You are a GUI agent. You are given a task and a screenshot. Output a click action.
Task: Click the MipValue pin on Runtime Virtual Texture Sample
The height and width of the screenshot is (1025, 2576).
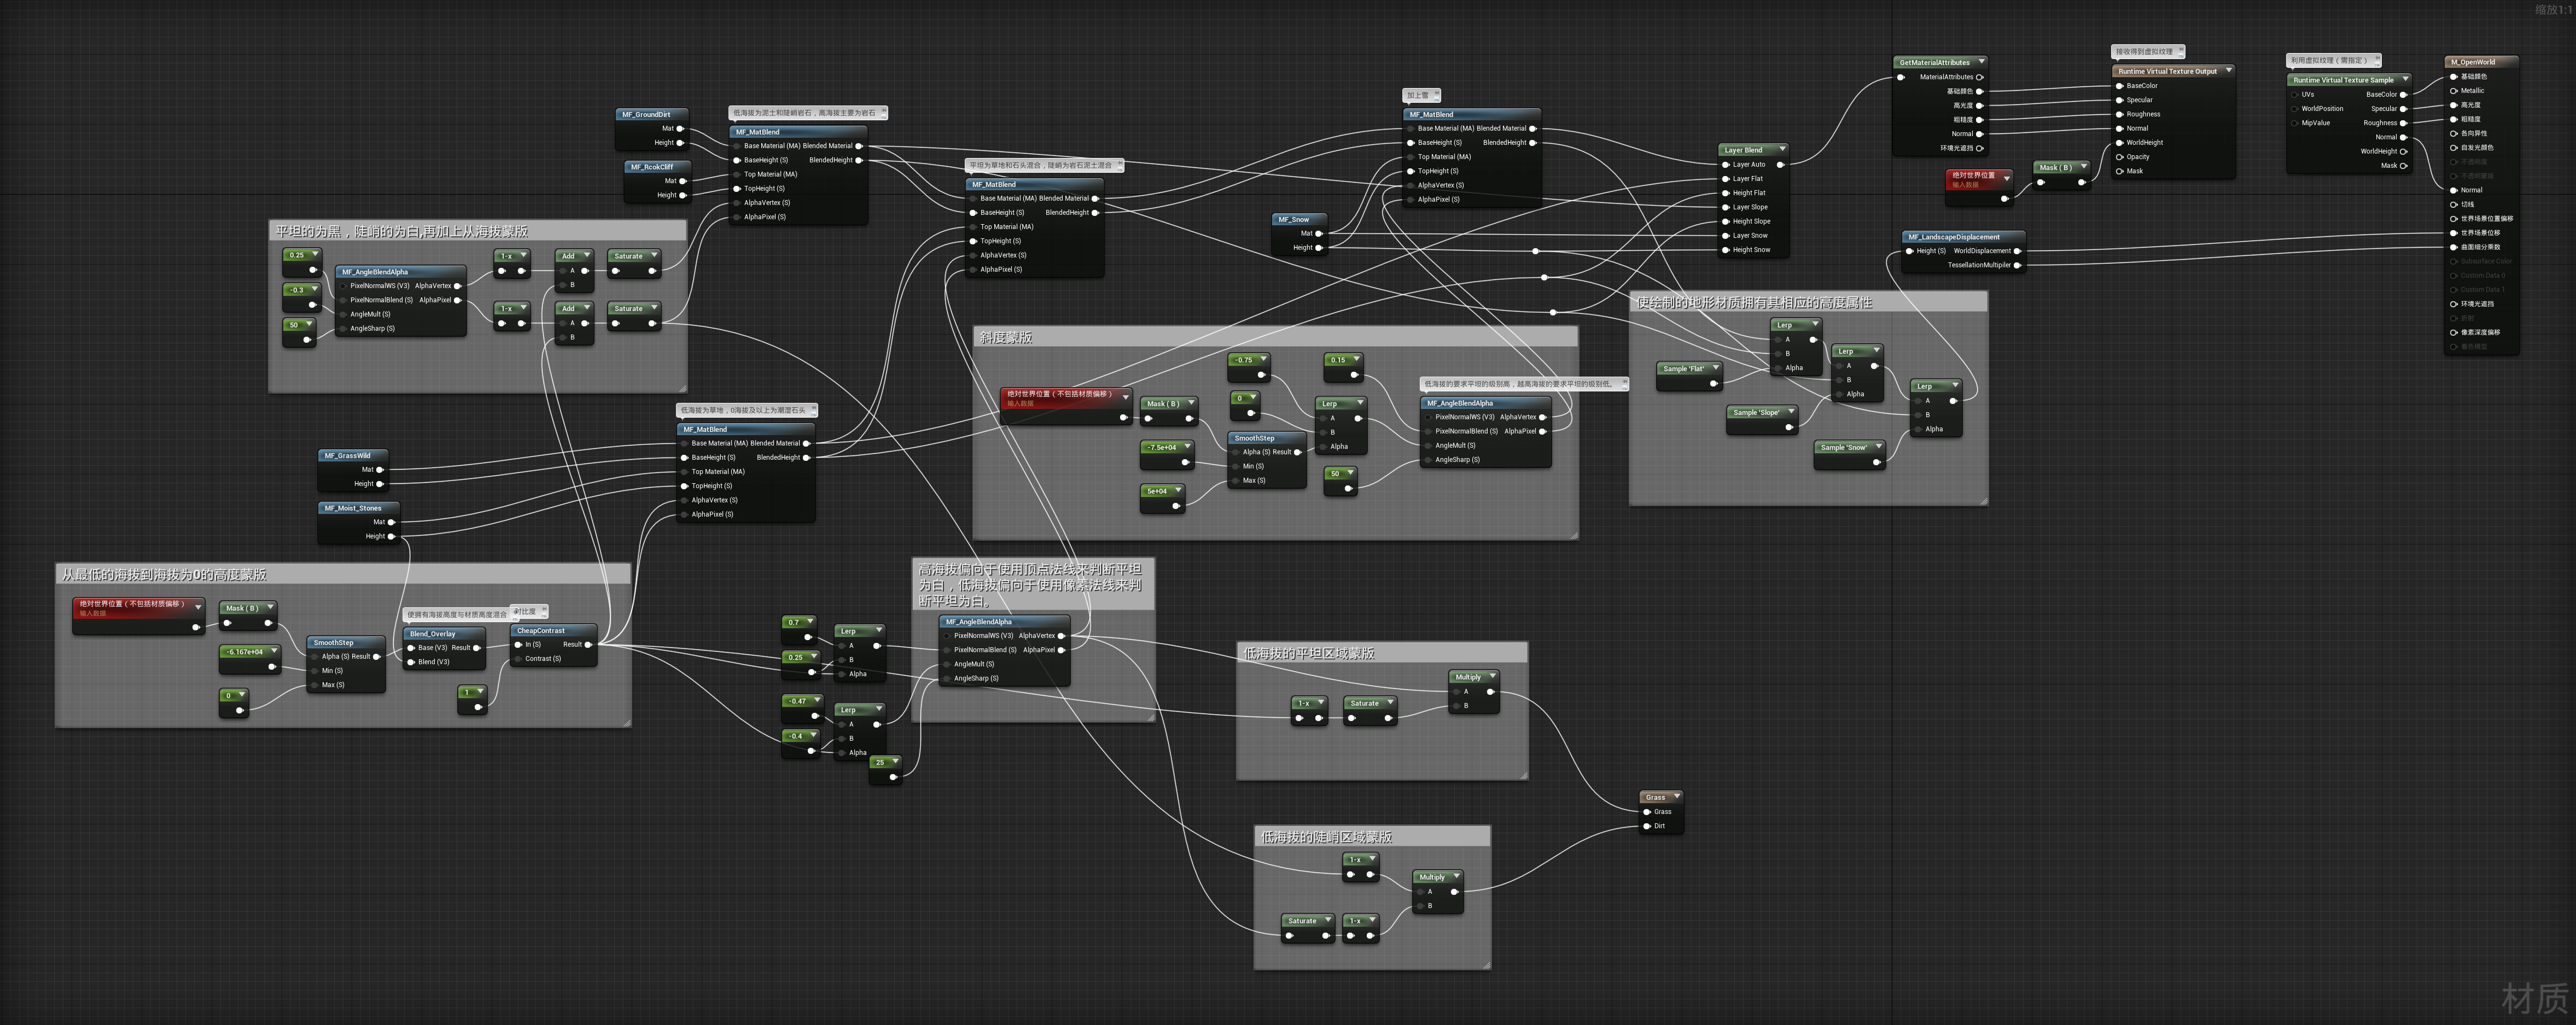click(2294, 123)
